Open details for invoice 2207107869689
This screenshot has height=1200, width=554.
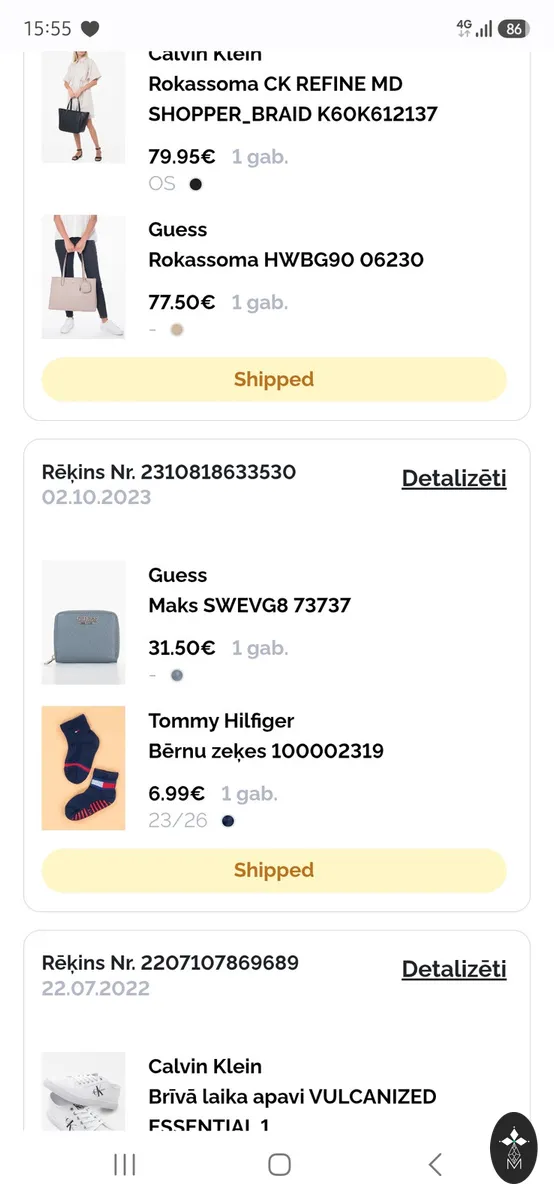click(454, 969)
